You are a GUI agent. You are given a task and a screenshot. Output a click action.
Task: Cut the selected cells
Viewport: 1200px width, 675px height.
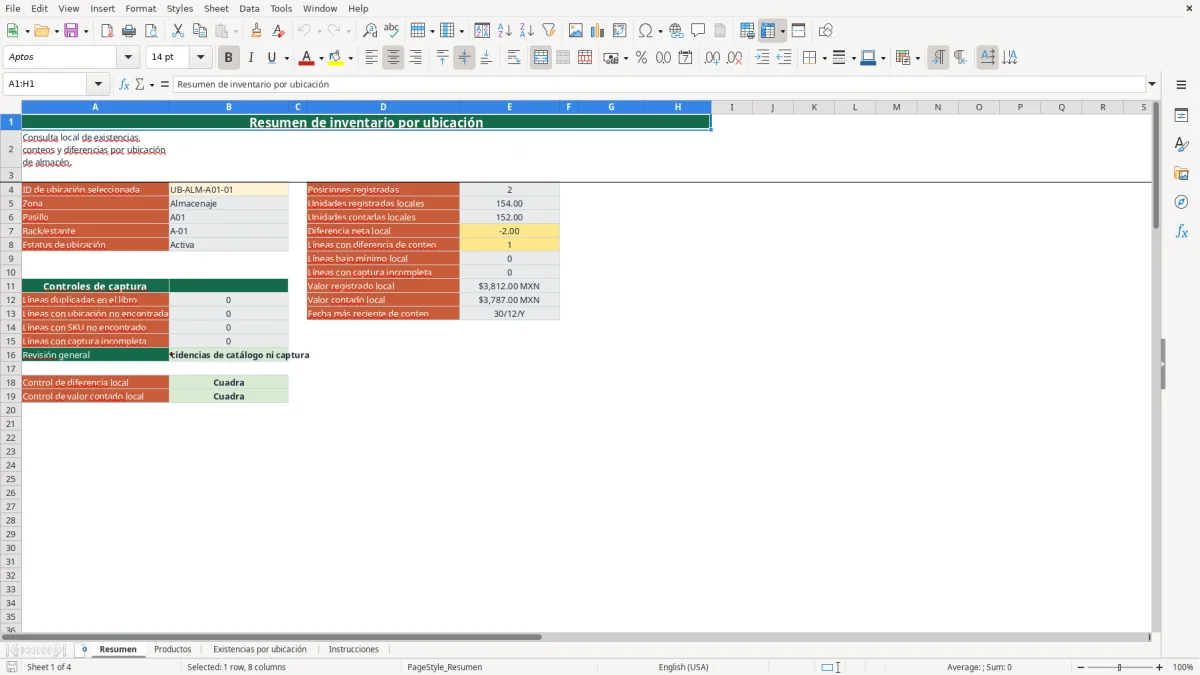[x=178, y=30]
